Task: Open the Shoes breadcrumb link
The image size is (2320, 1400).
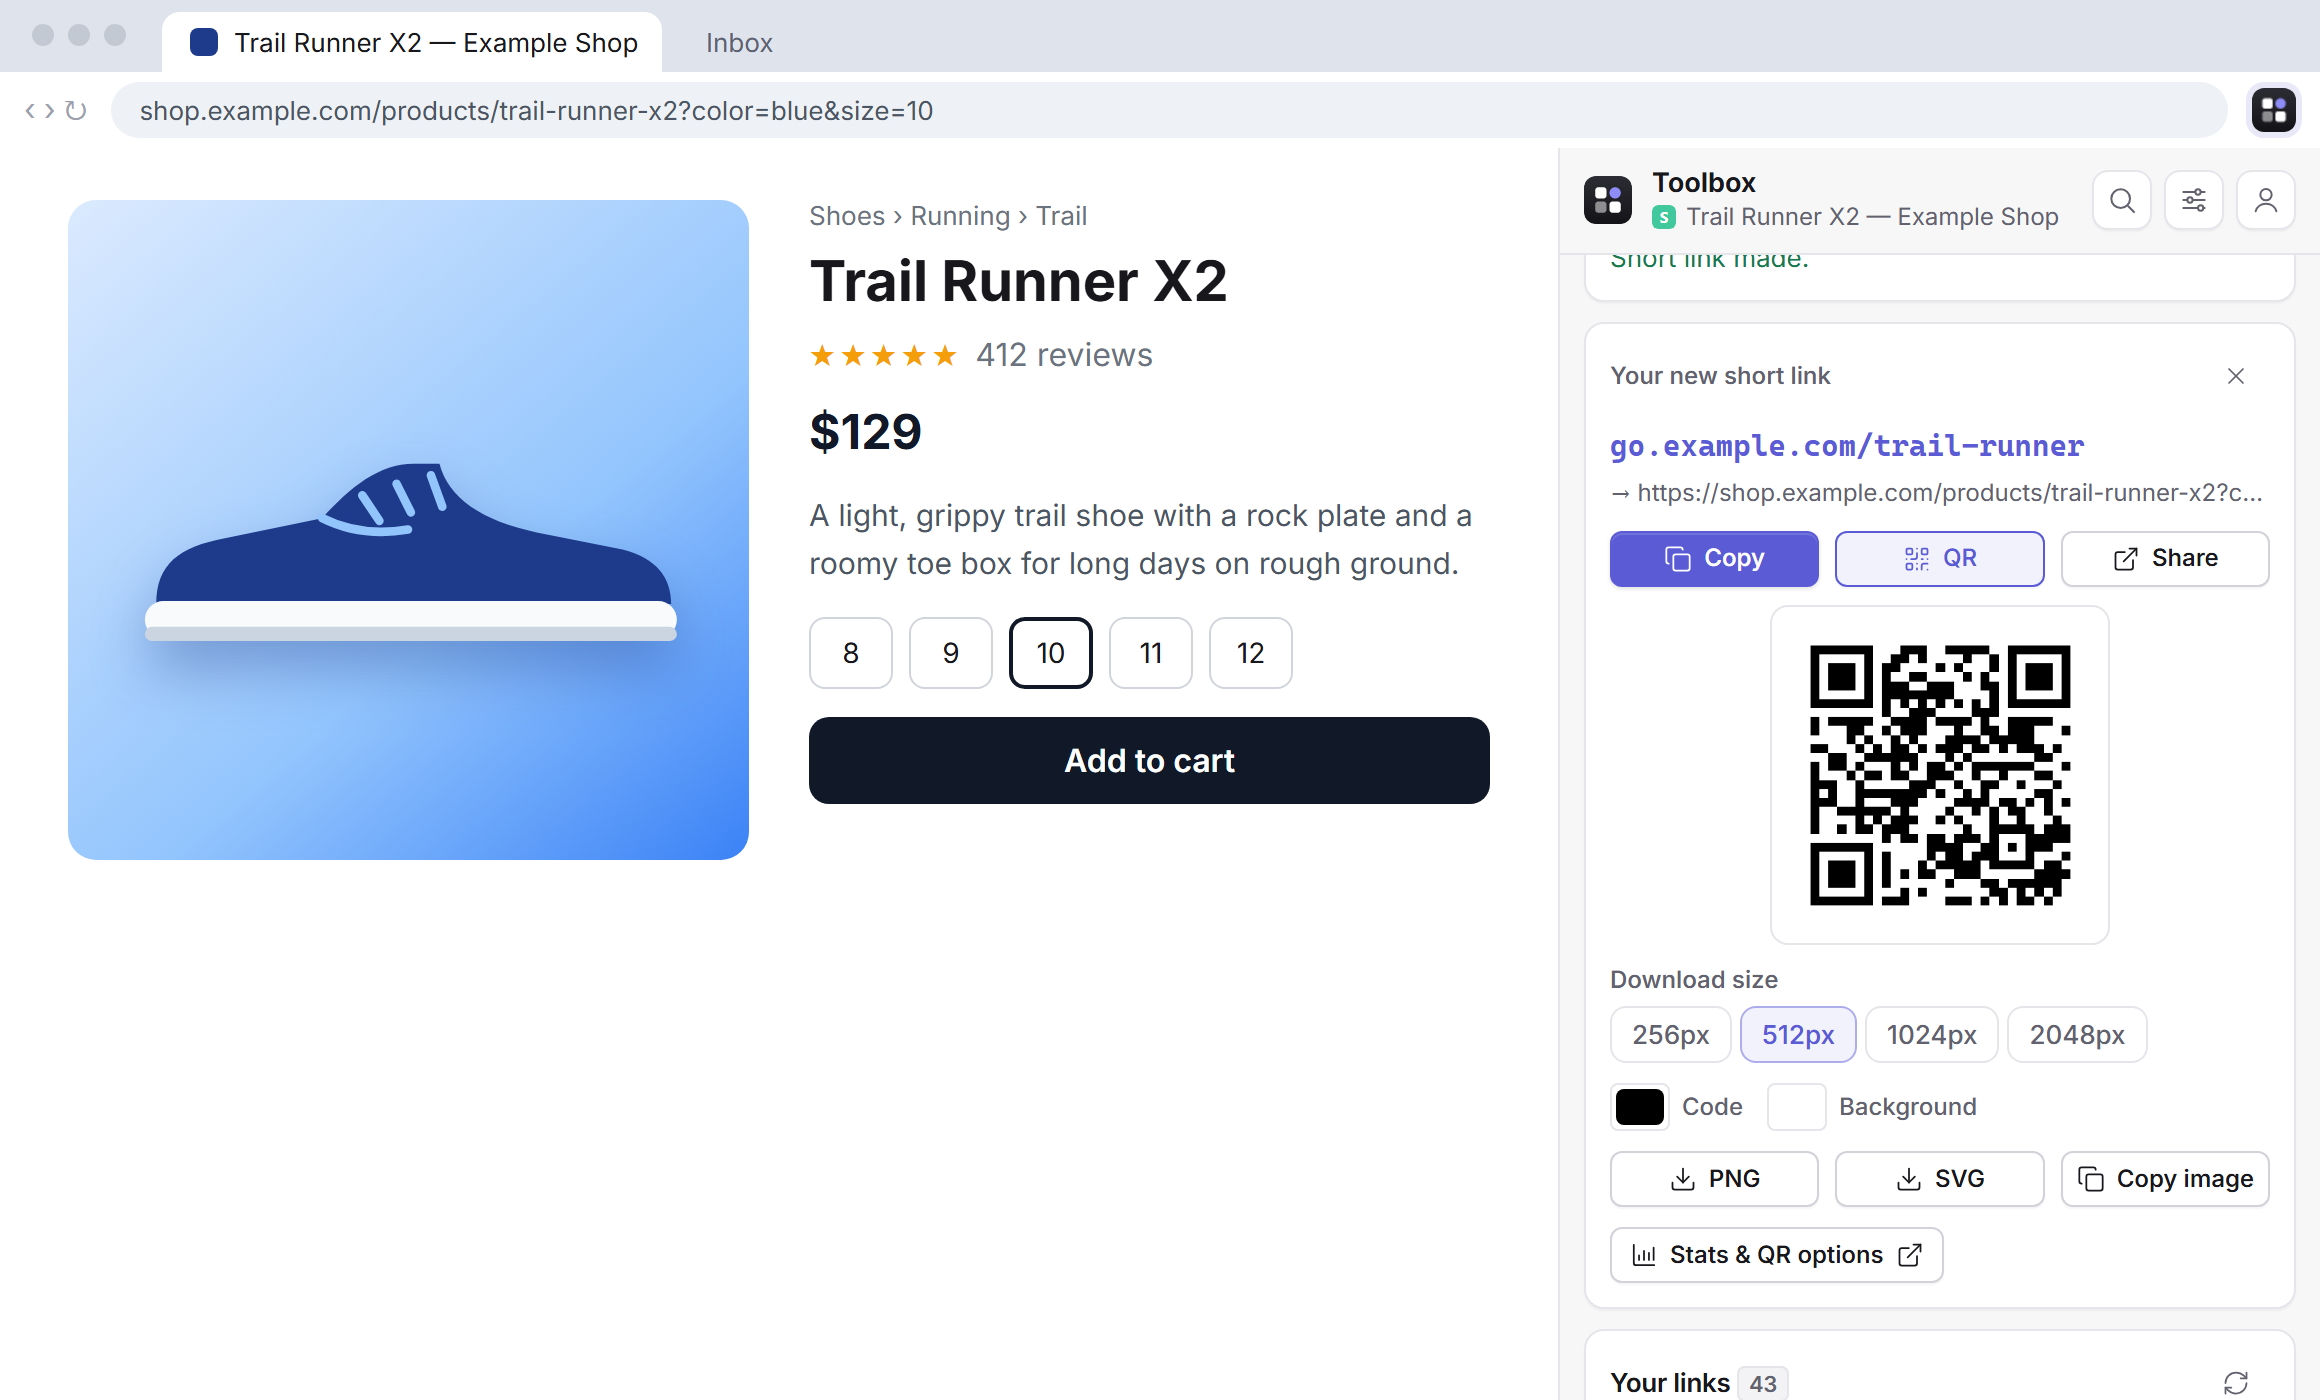Action: [847, 216]
